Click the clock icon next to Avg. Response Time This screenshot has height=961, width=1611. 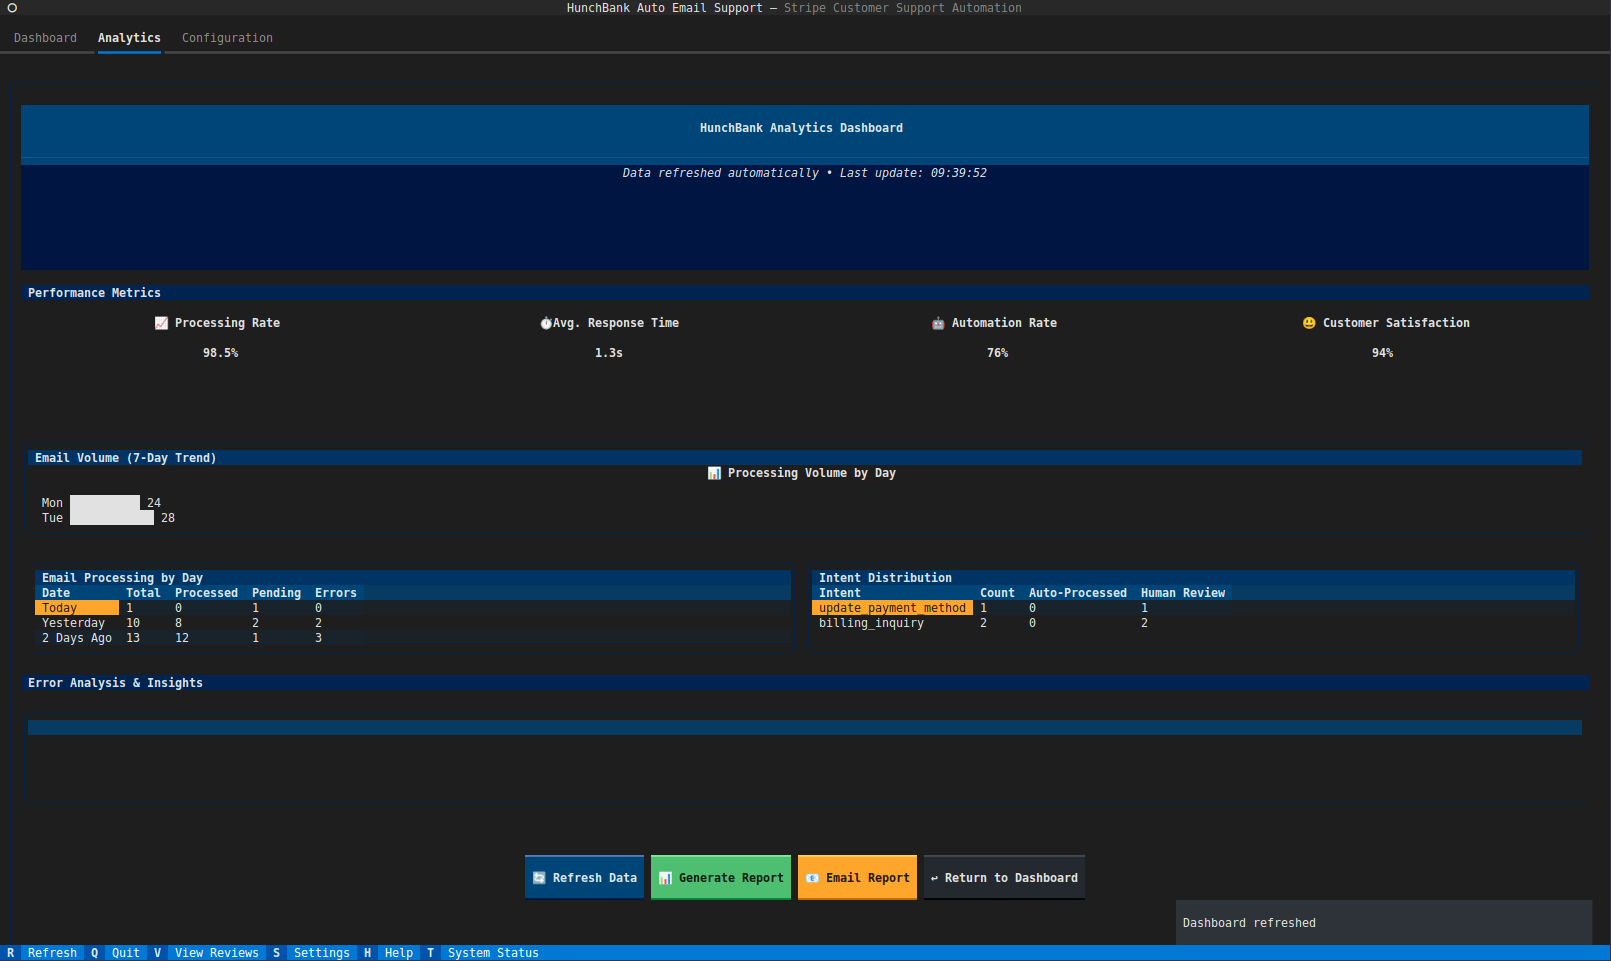546,322
